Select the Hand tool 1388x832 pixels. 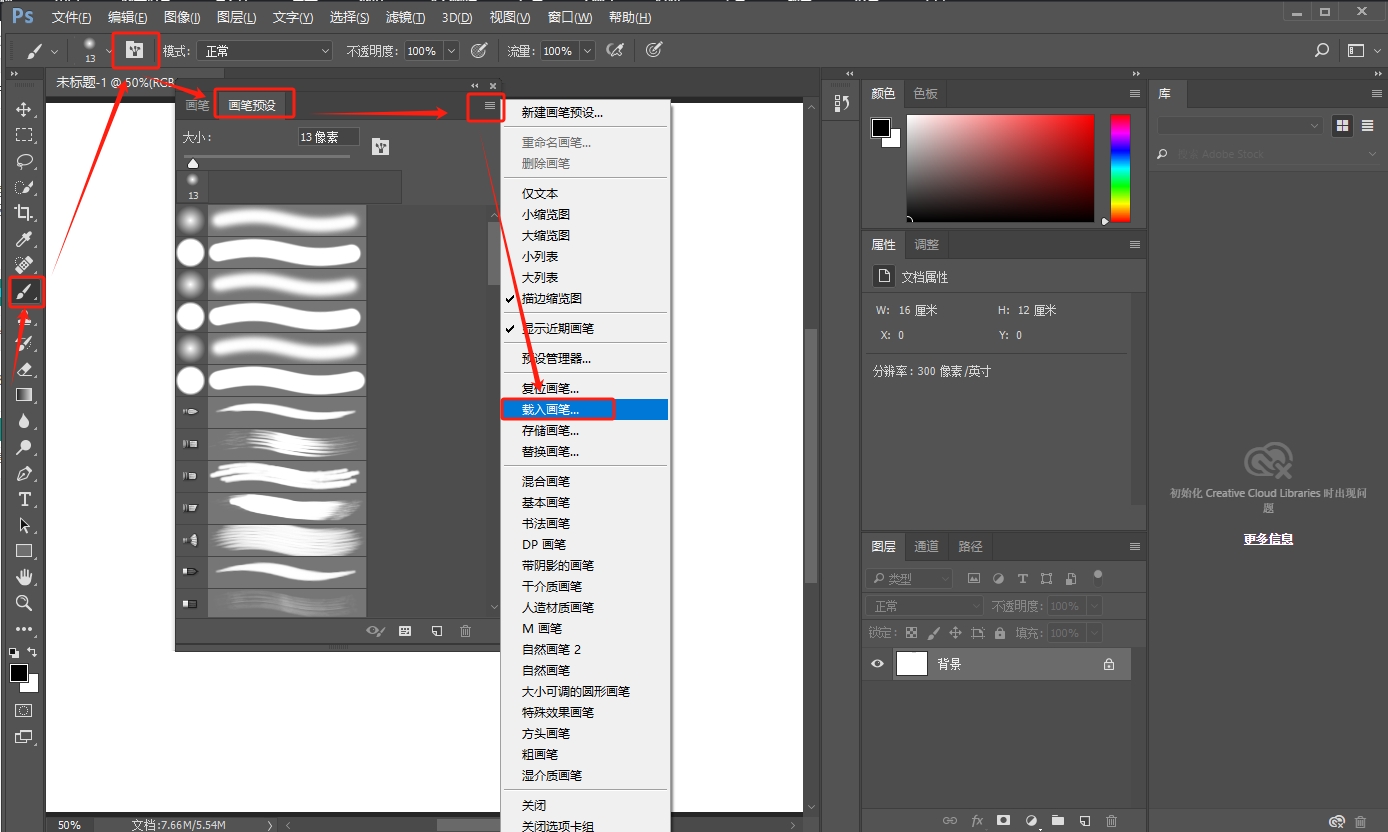tap(25, 577)
